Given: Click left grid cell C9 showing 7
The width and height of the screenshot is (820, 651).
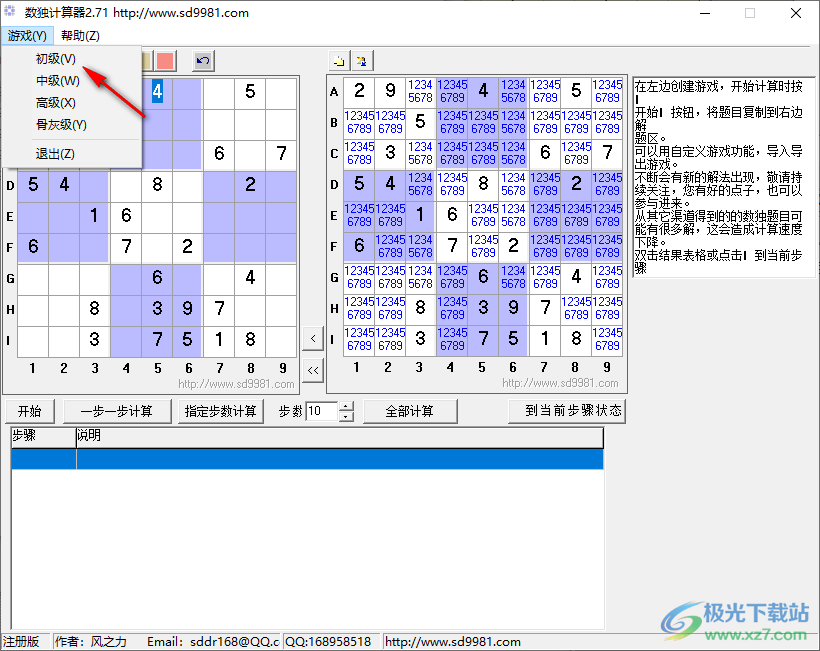Looking at the screenshot, I should point(281,154).
